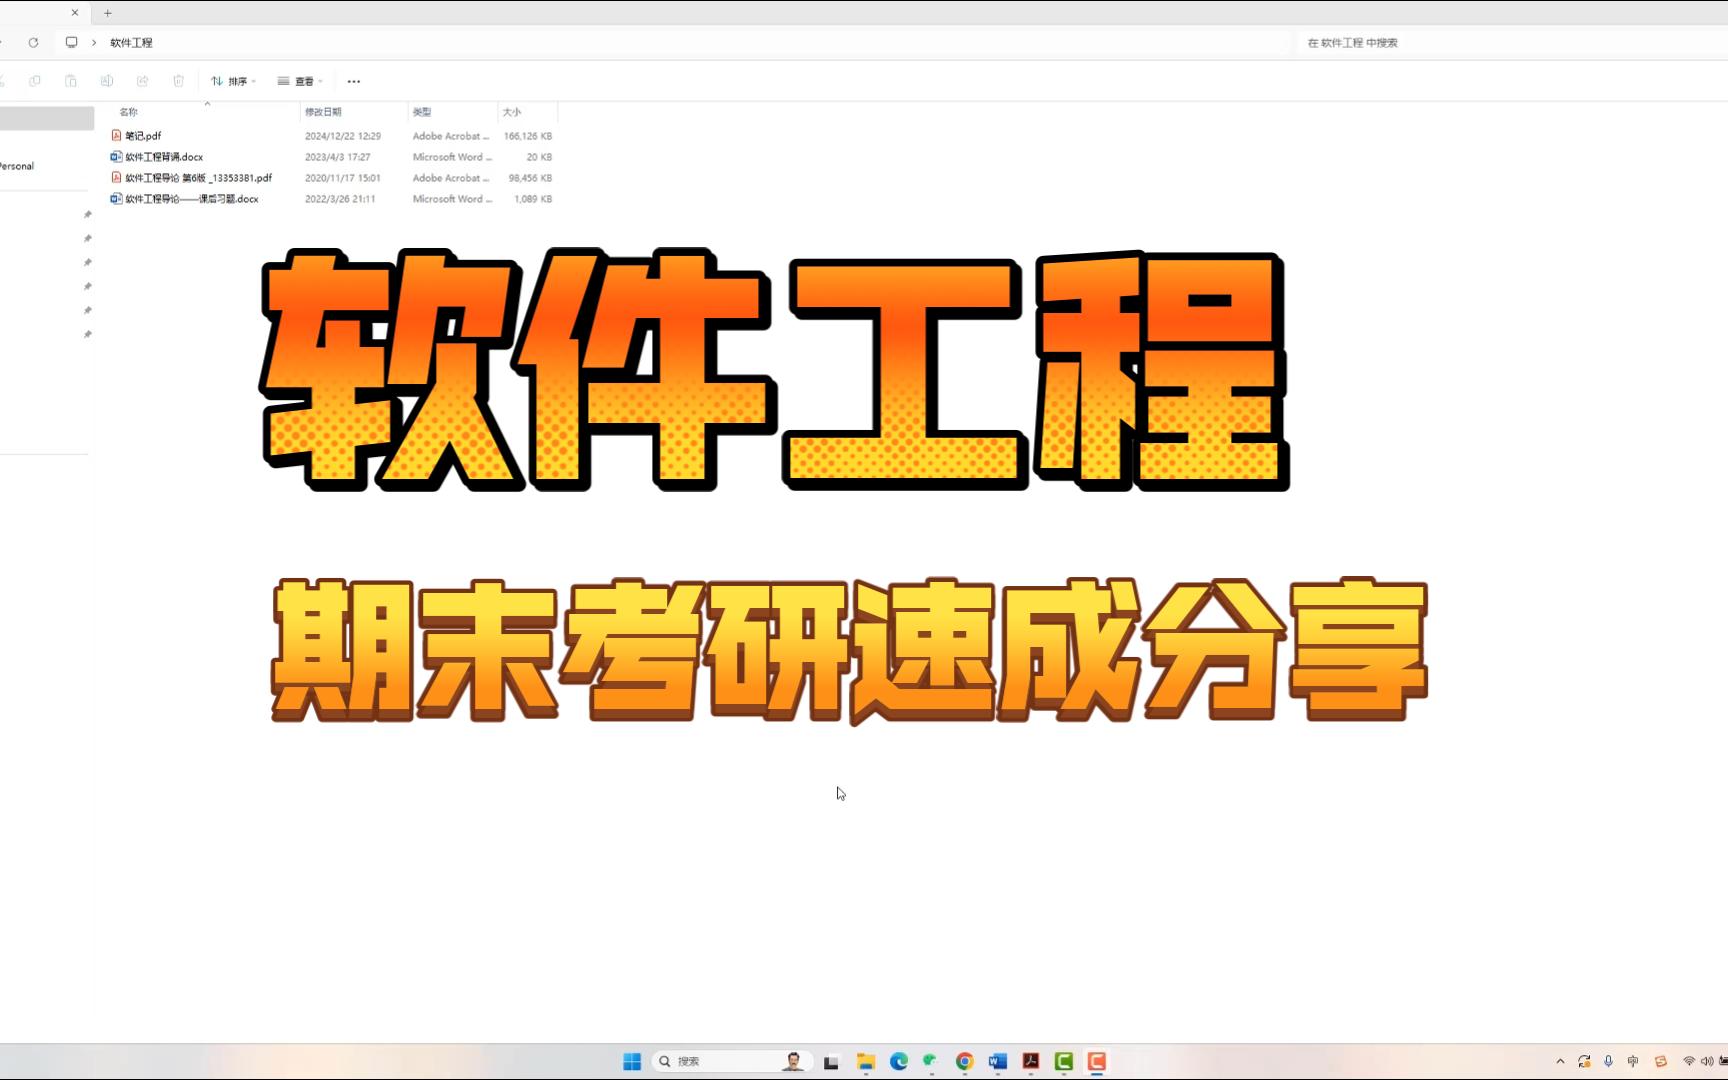The height and width of the screenshot is (1080, 1728).
Task: Click the date 2024/12/22 12:29
Action: pyautogui.click(x=343, y=136)
